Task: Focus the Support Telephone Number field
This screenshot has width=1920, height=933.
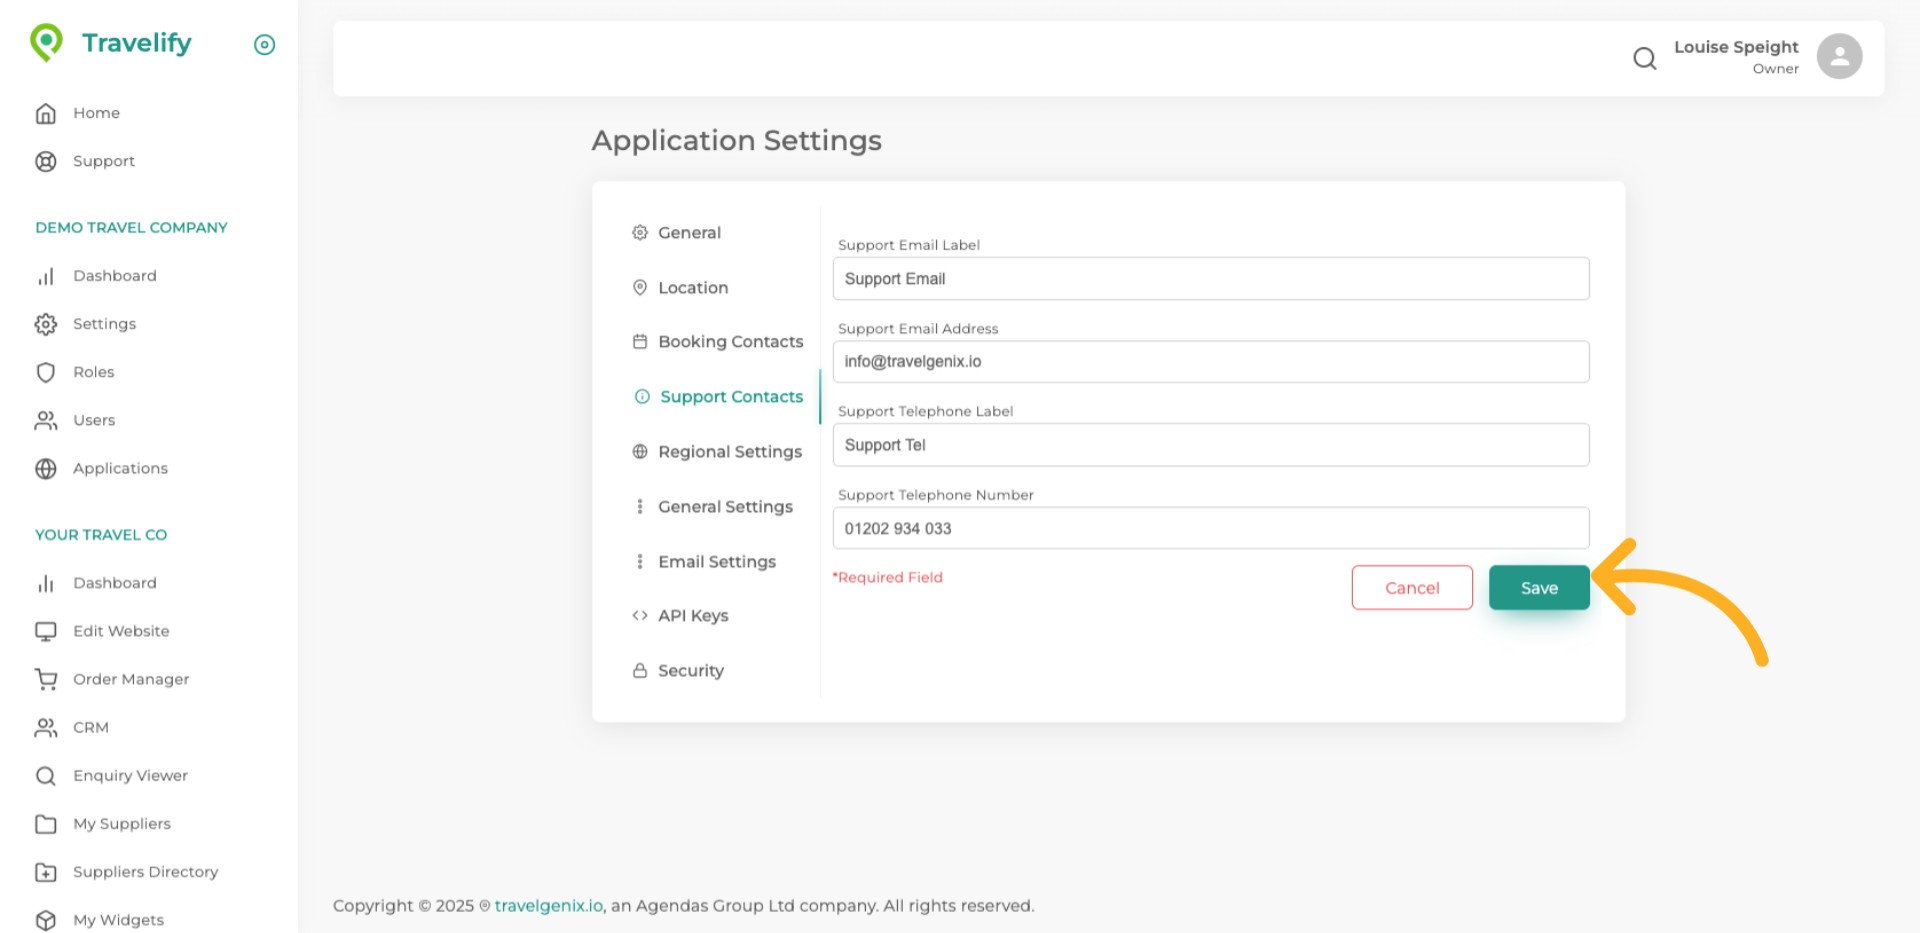Action: pyautogui.click(x=1210, y=529)
